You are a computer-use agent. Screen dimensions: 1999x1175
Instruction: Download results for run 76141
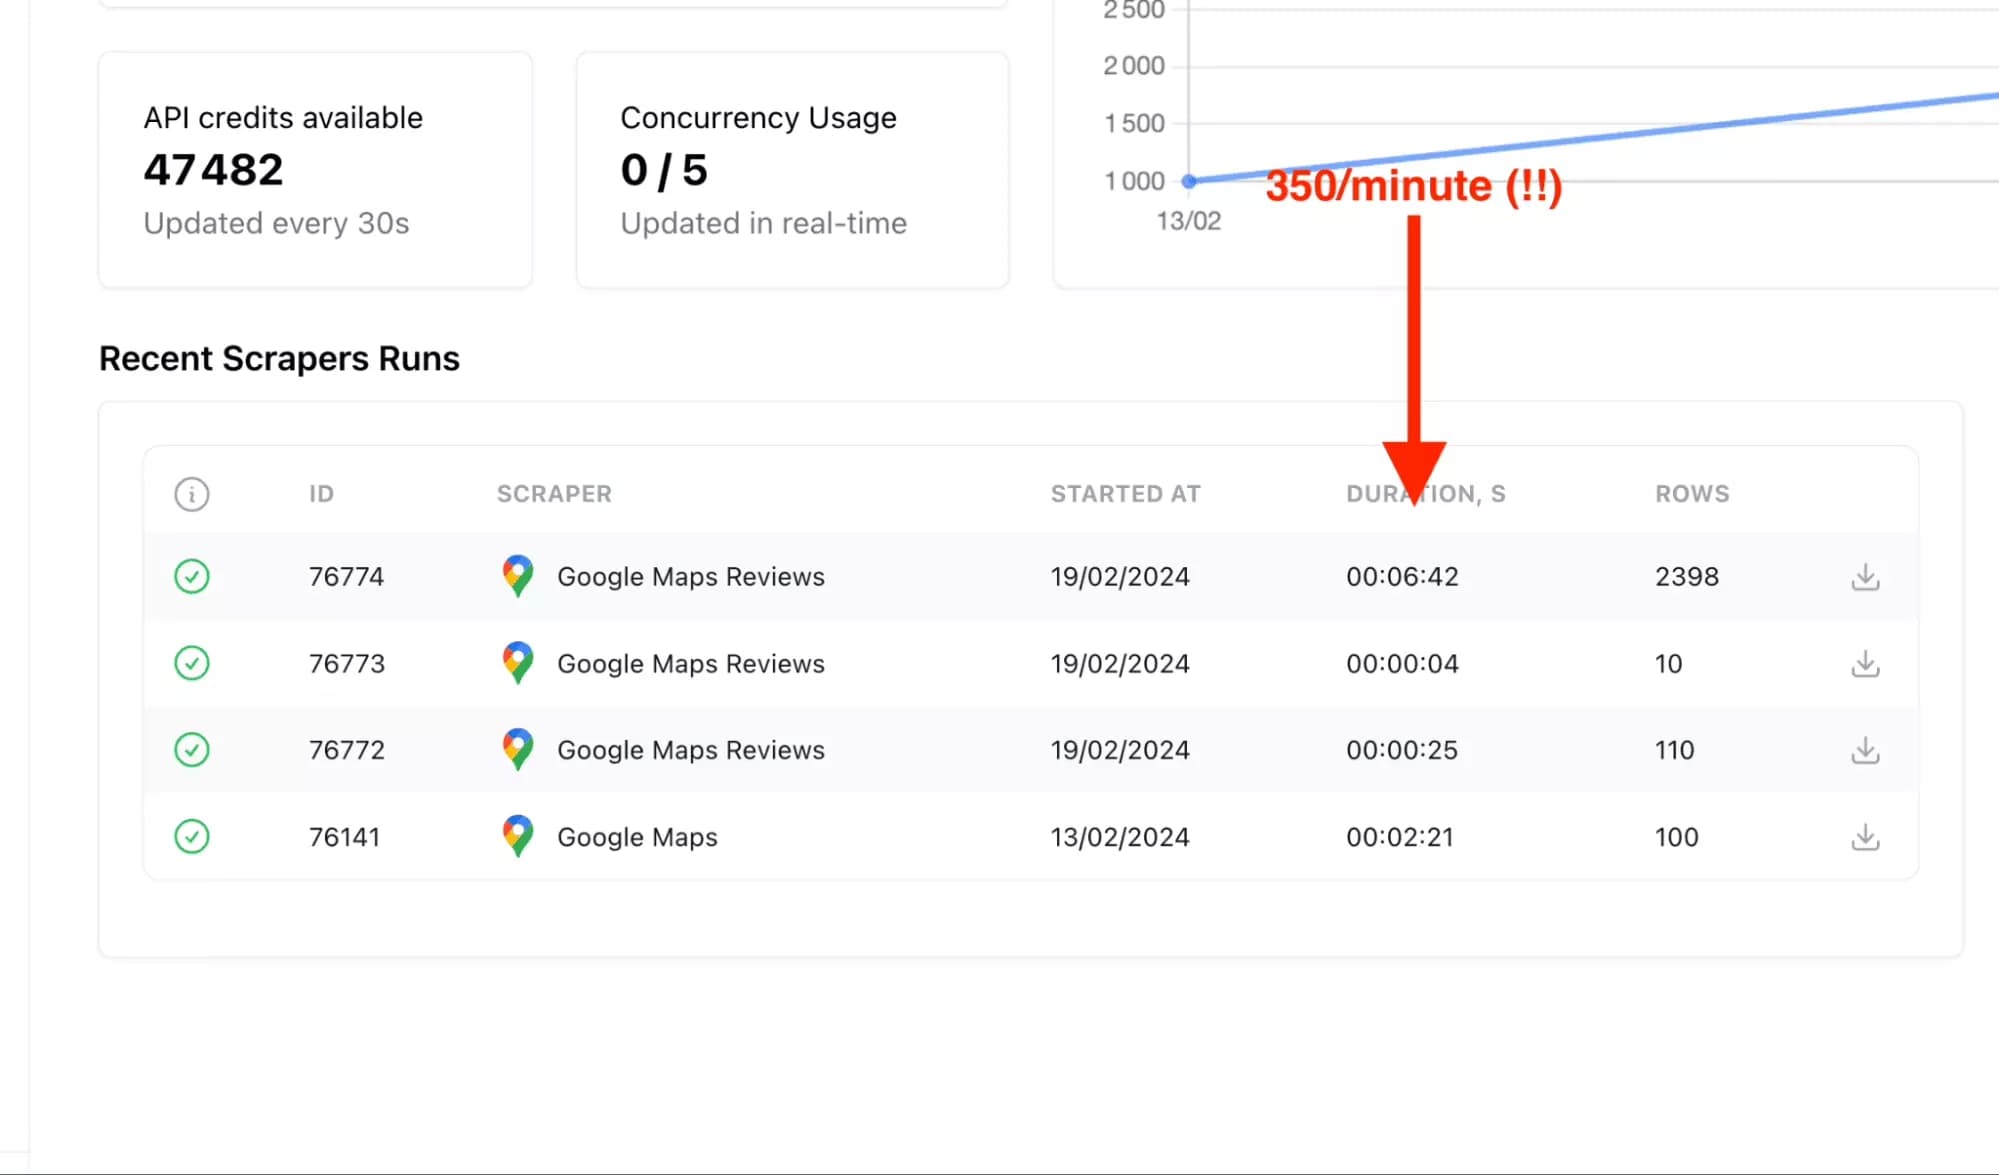pos(1865,836)
